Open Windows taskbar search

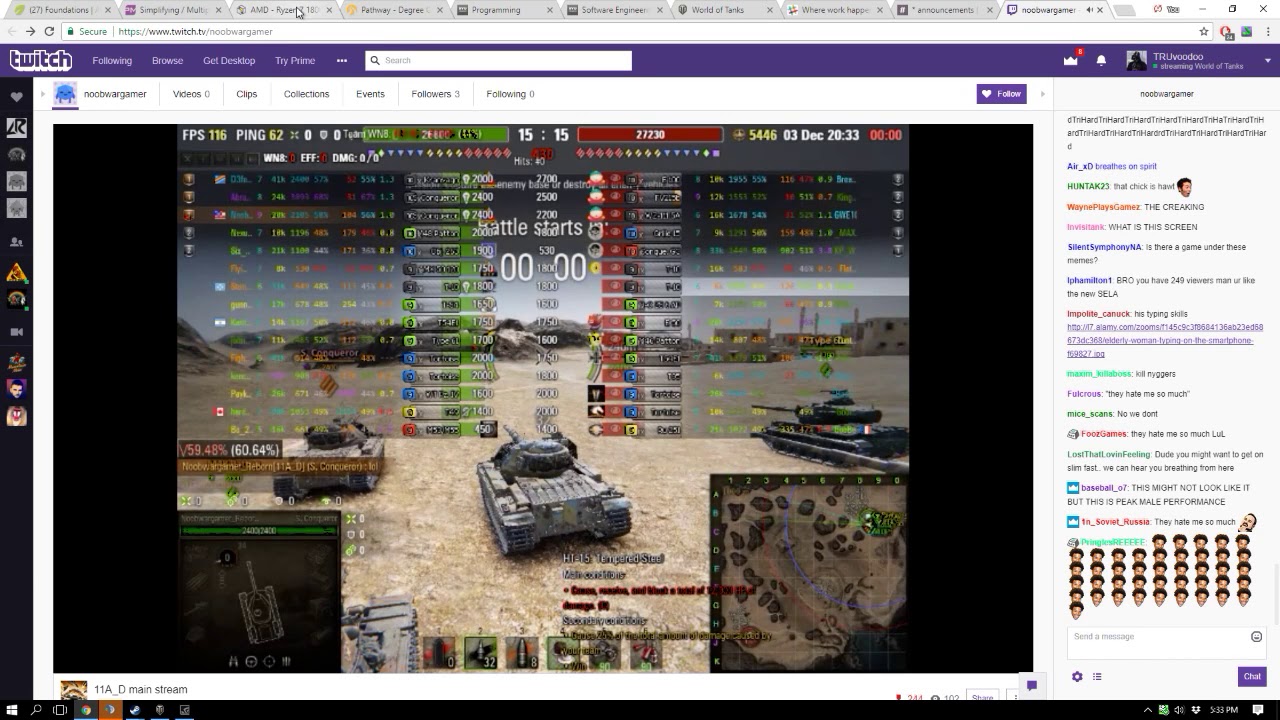coord(36,710)
